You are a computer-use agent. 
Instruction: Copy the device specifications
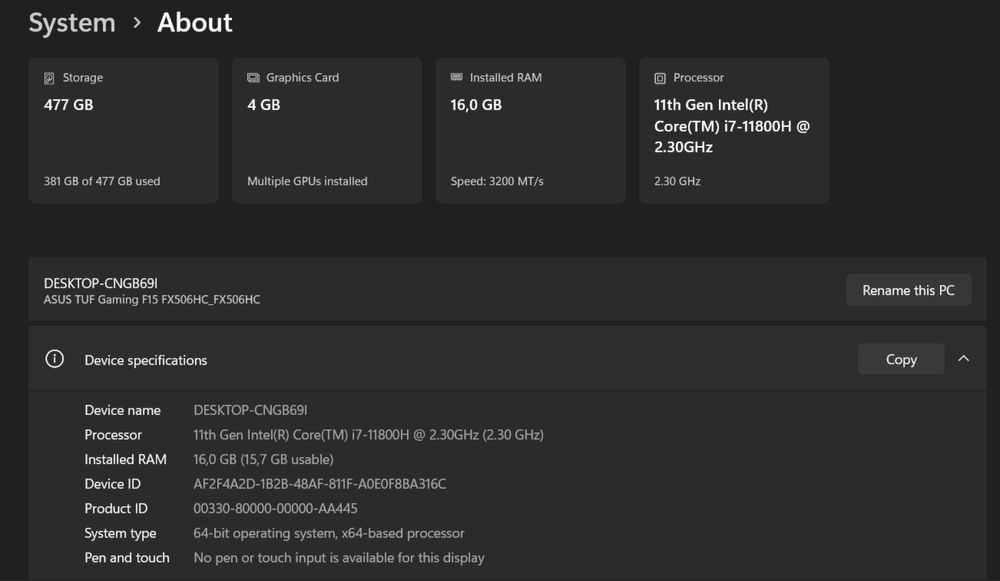click(900, 359)
